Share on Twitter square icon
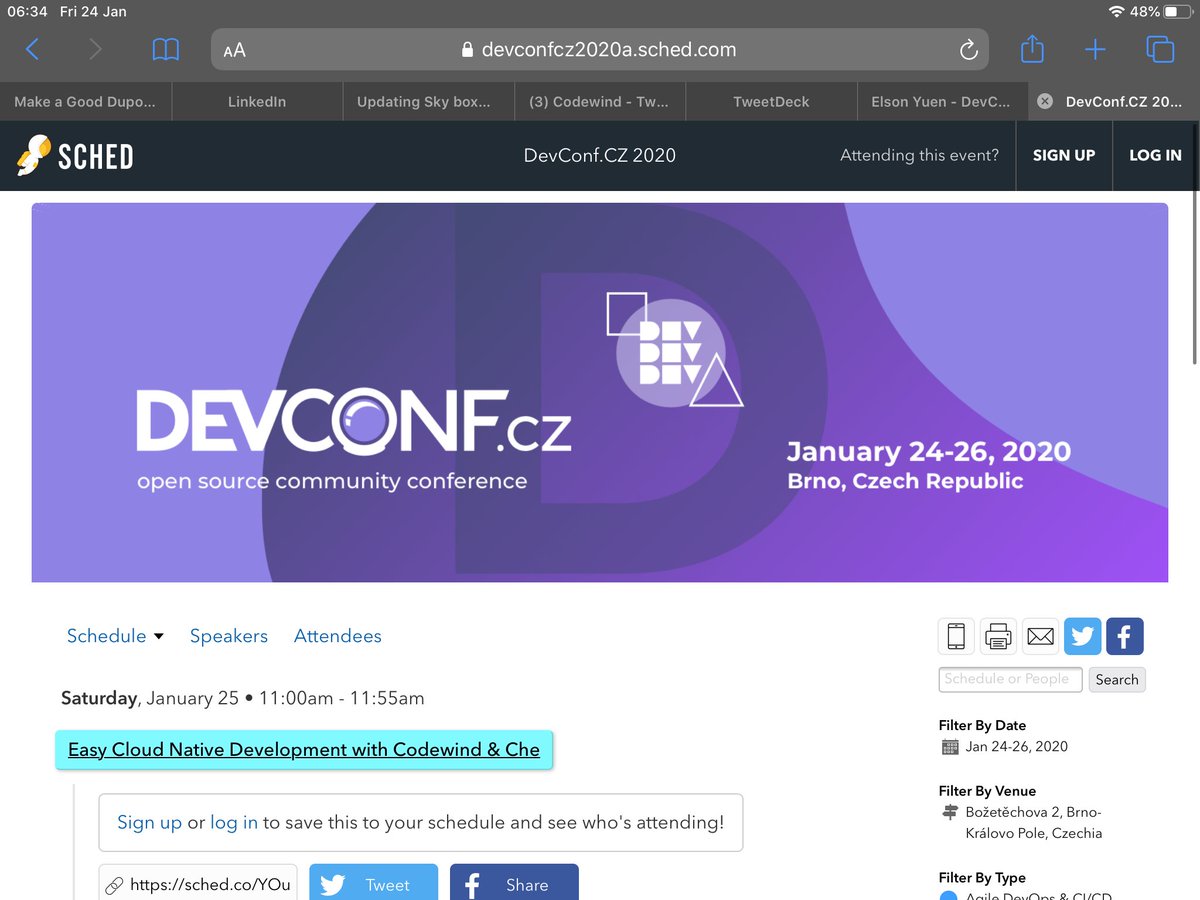This screenshot has height=900, width=1200. pos(1082,636)
